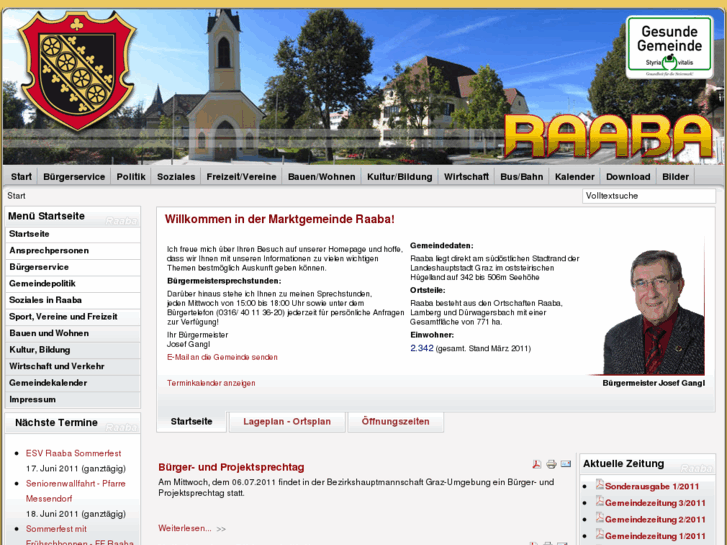Screen dimensions: 727x545
Task: Open Bauen/Wohnen menu item
Action: click(x=322, y=177)
